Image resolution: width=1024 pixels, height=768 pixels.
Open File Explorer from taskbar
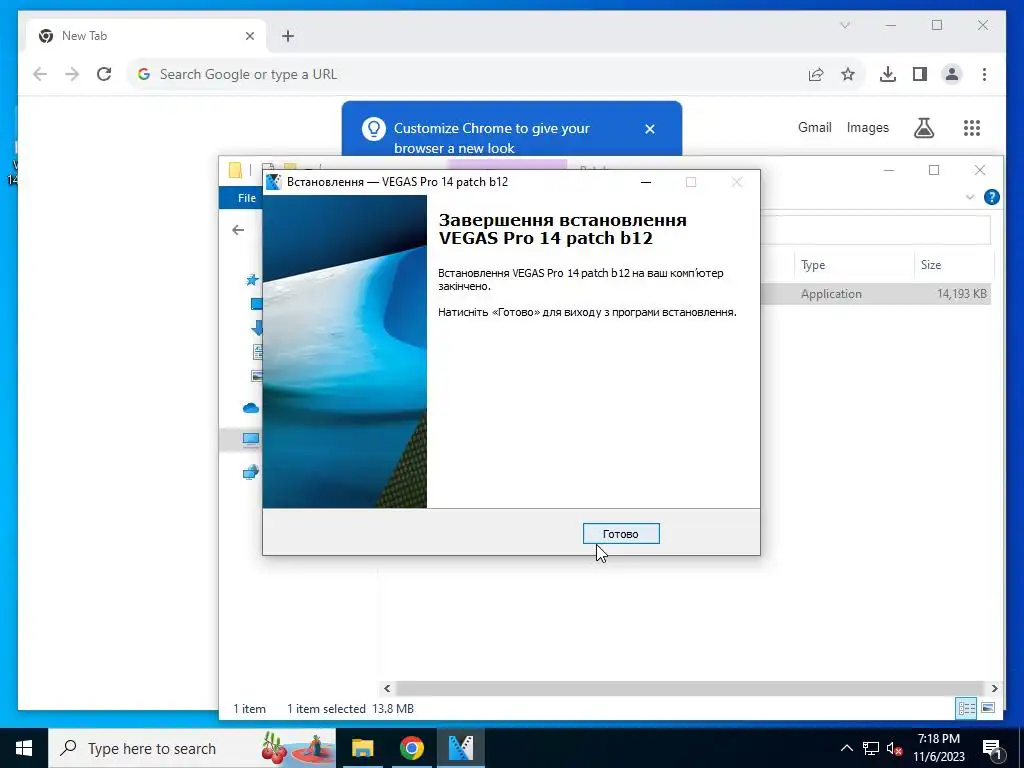tap(362, 748)
